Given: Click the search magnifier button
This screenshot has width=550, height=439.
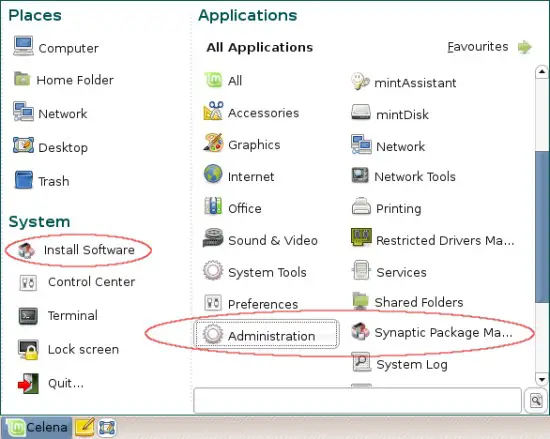Looking at the screenshot, I should point(536,400).
